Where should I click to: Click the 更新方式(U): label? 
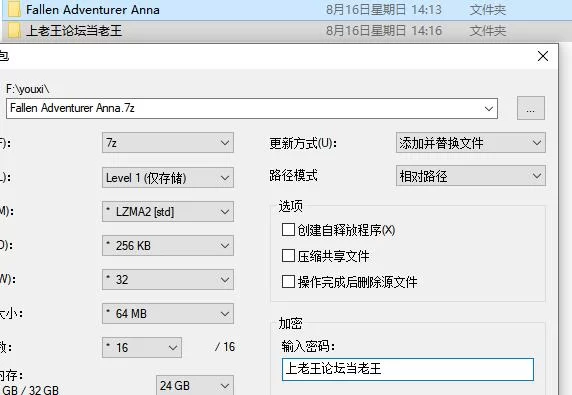tap(303, 143)
